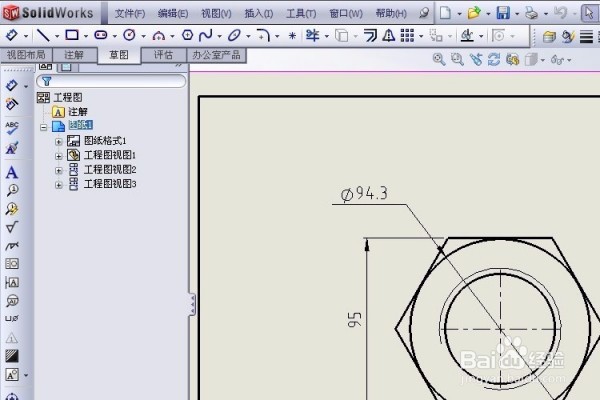Select the Smart Dimension tool in sketch toolbar
This screenshot has height=400, width=600.
pyautogui.click(x=11, y=36)
